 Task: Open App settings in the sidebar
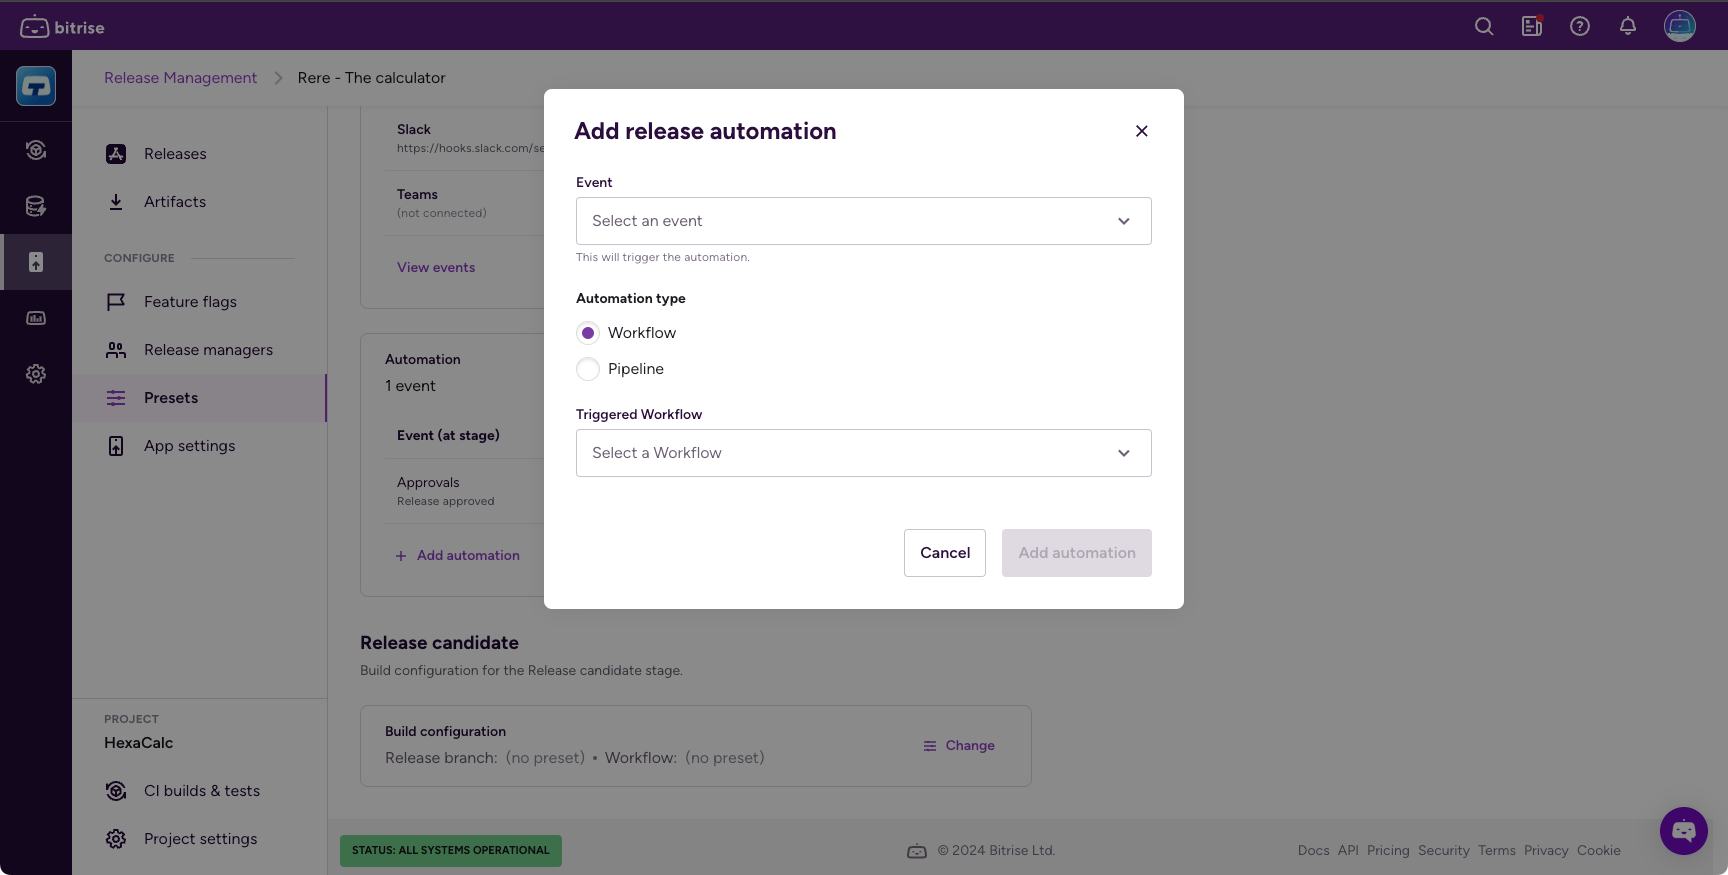[x=200, y=446]
